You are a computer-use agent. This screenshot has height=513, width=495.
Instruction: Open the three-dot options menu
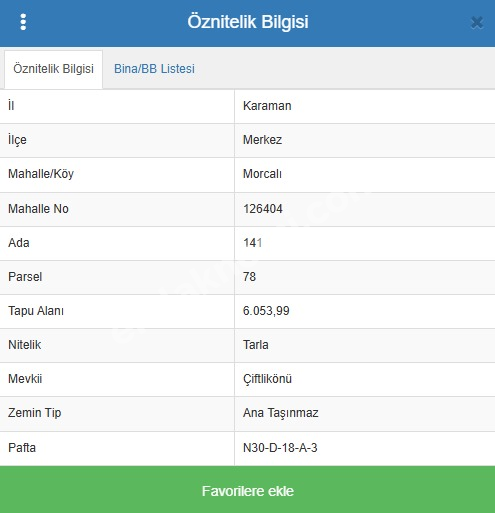pos(23,22)
